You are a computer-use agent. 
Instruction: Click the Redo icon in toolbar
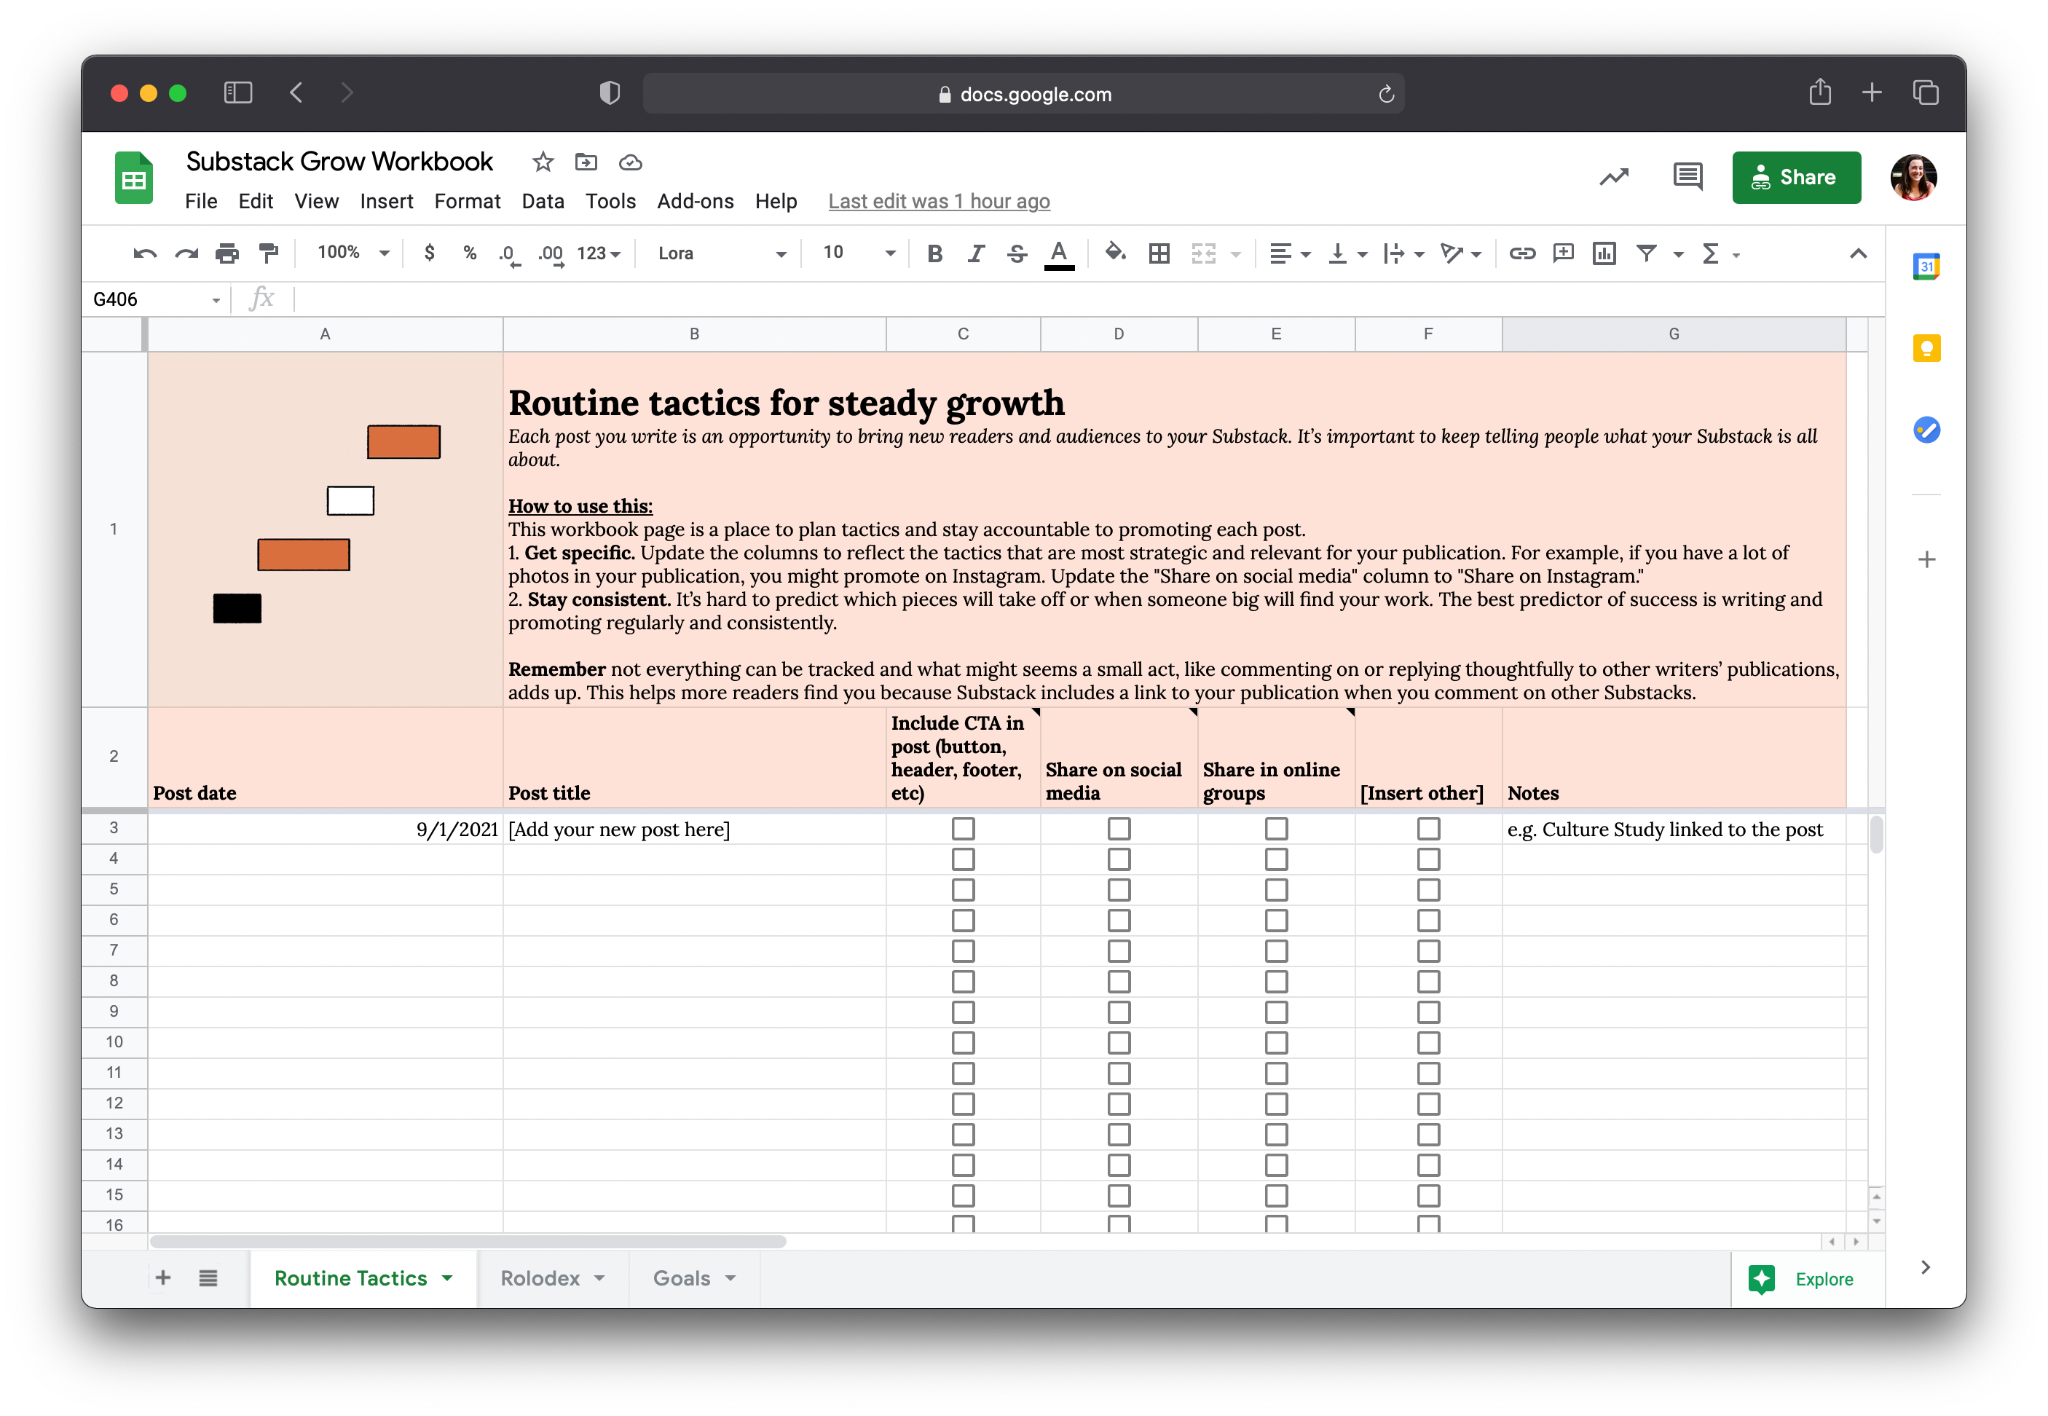pyautogui.click(x=186, y=254)
